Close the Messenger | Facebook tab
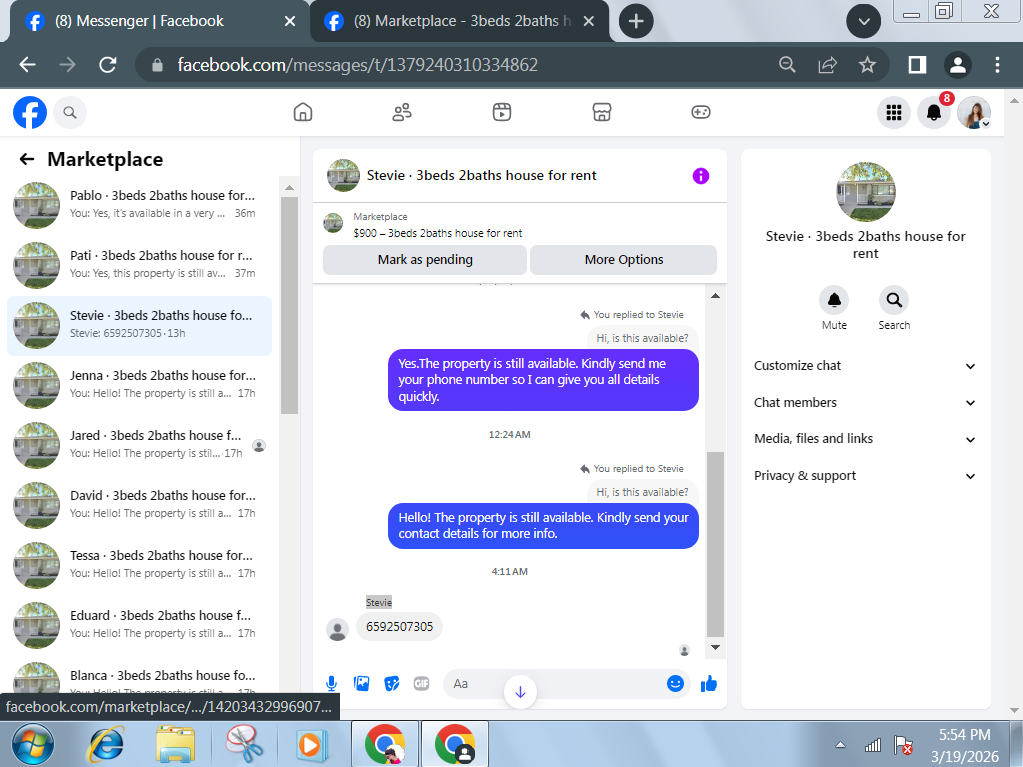The image size is (1023, 767). pyautogui.click(x=290, y=22)
